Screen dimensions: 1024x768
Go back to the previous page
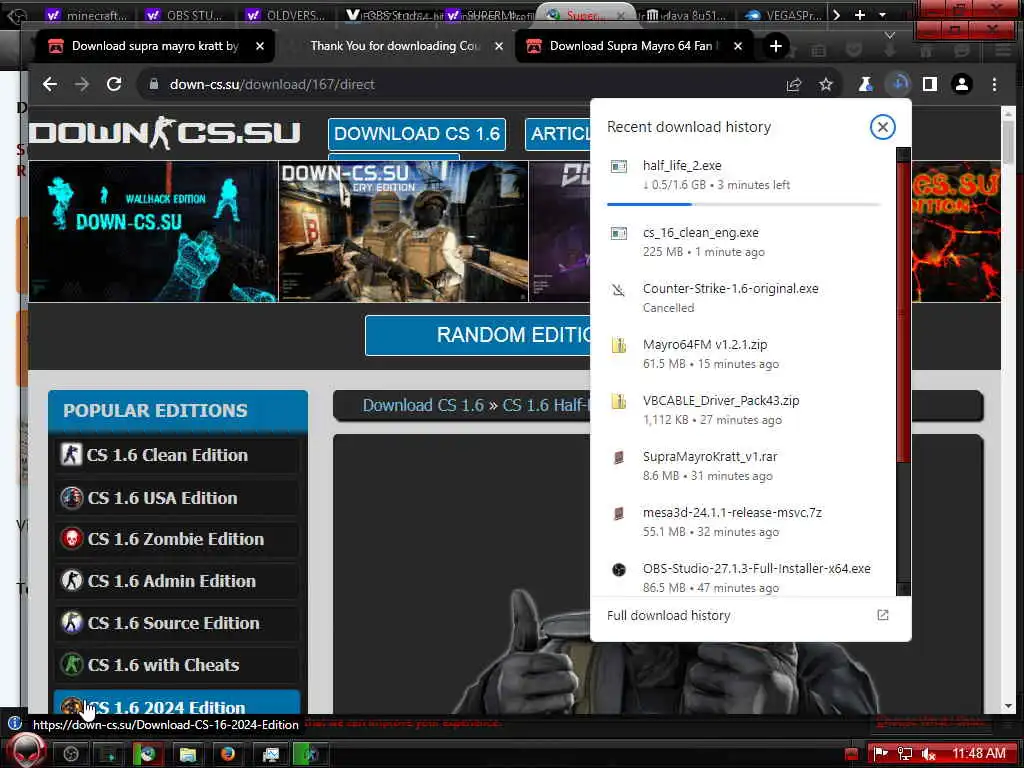click(x=50, y=84)
